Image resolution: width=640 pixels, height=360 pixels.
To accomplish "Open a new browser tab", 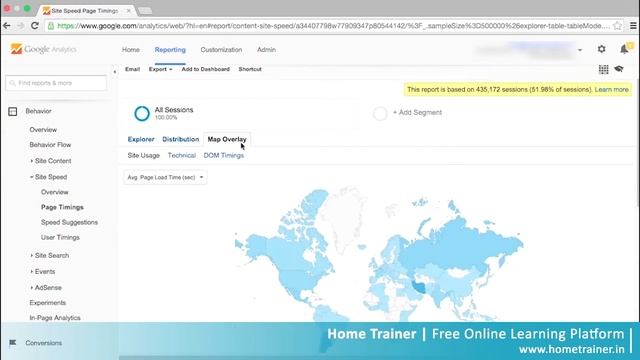I will click(145, 11).
